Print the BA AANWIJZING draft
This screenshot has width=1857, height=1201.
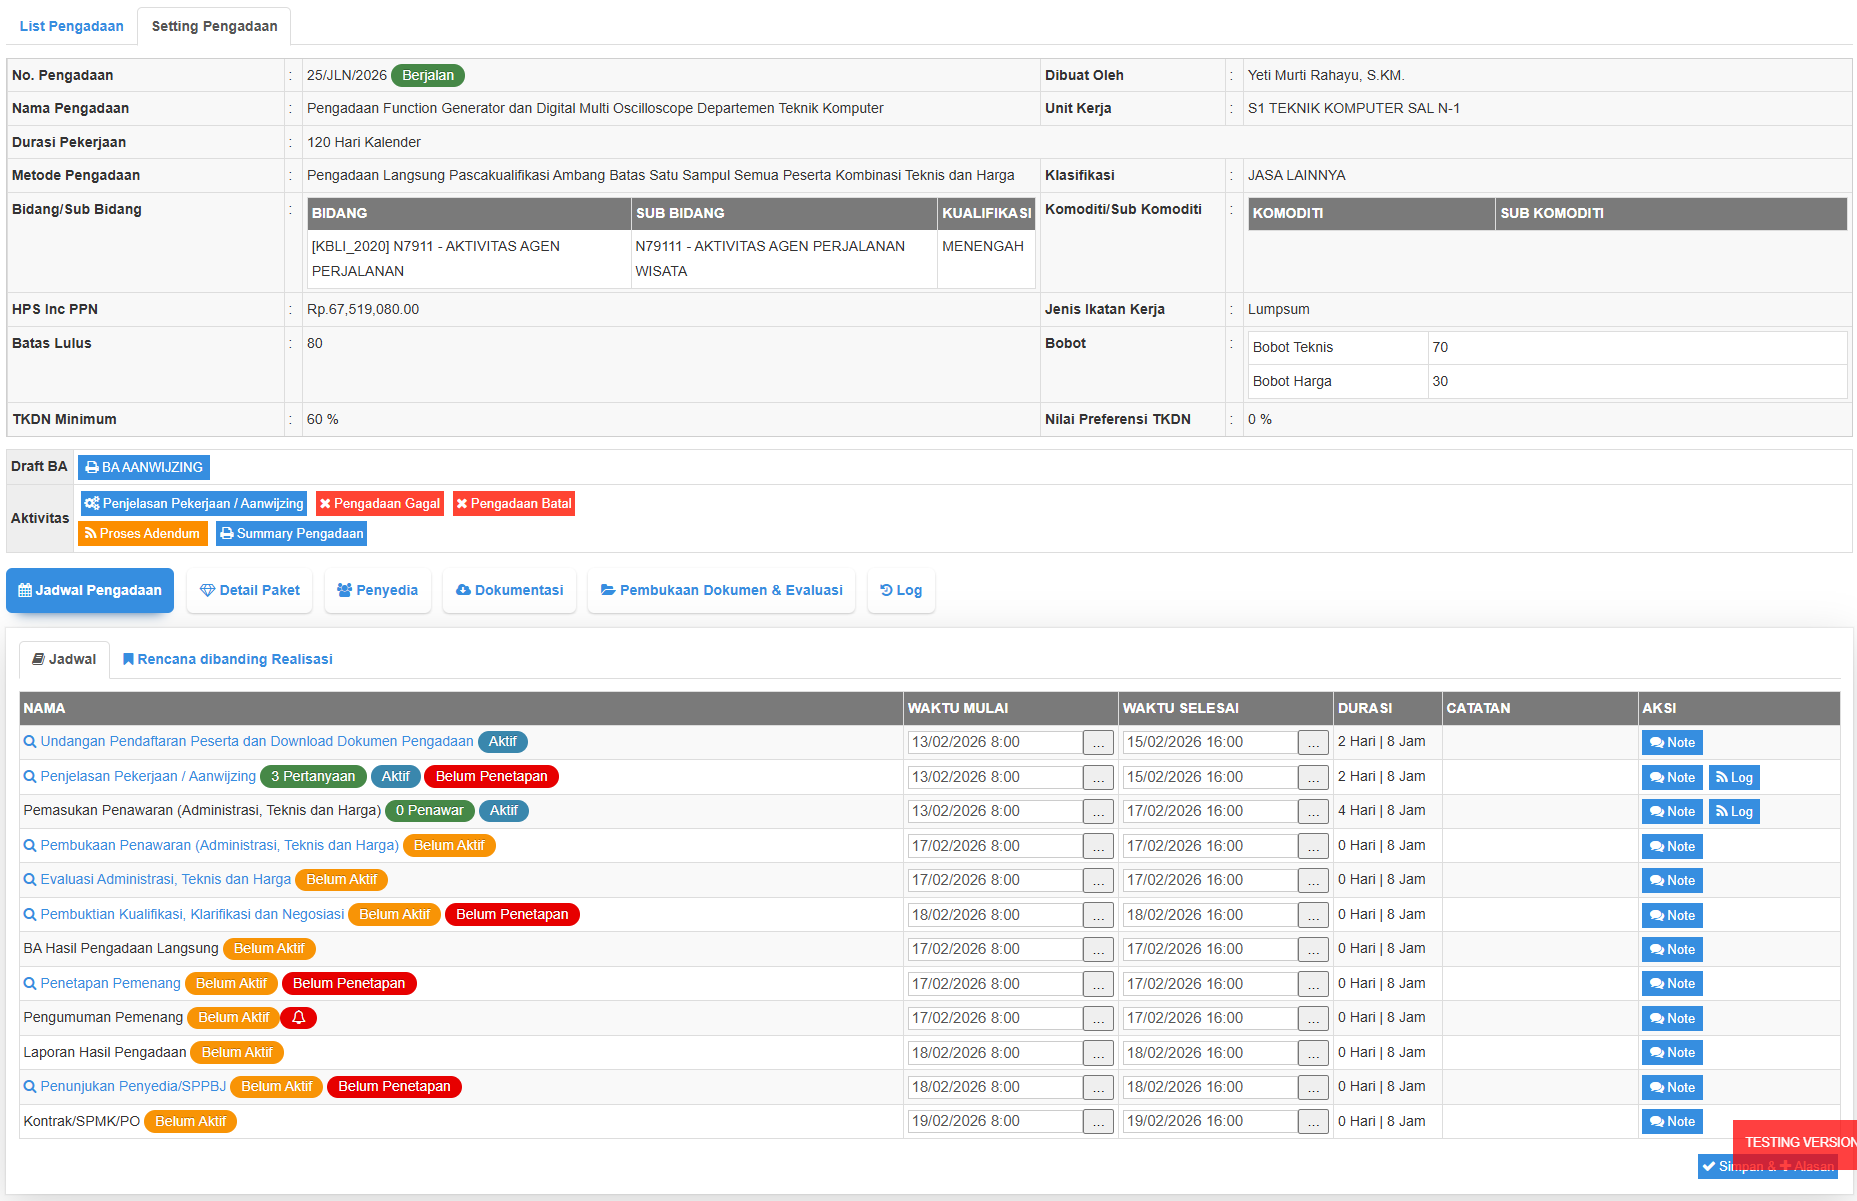click(144, 467)
